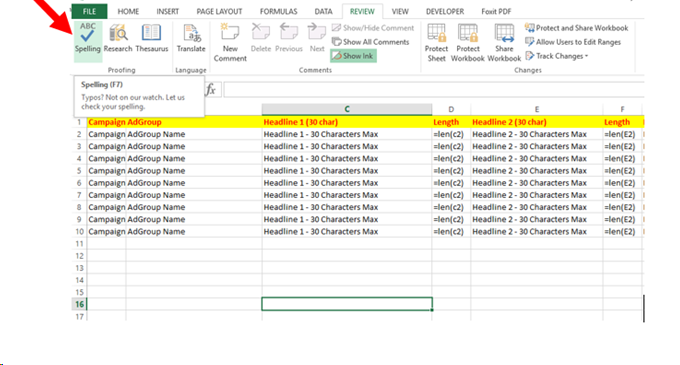Click the 'Length' cell in column F
The width and height of the screenshot is (680, 365).
[622, 122]
